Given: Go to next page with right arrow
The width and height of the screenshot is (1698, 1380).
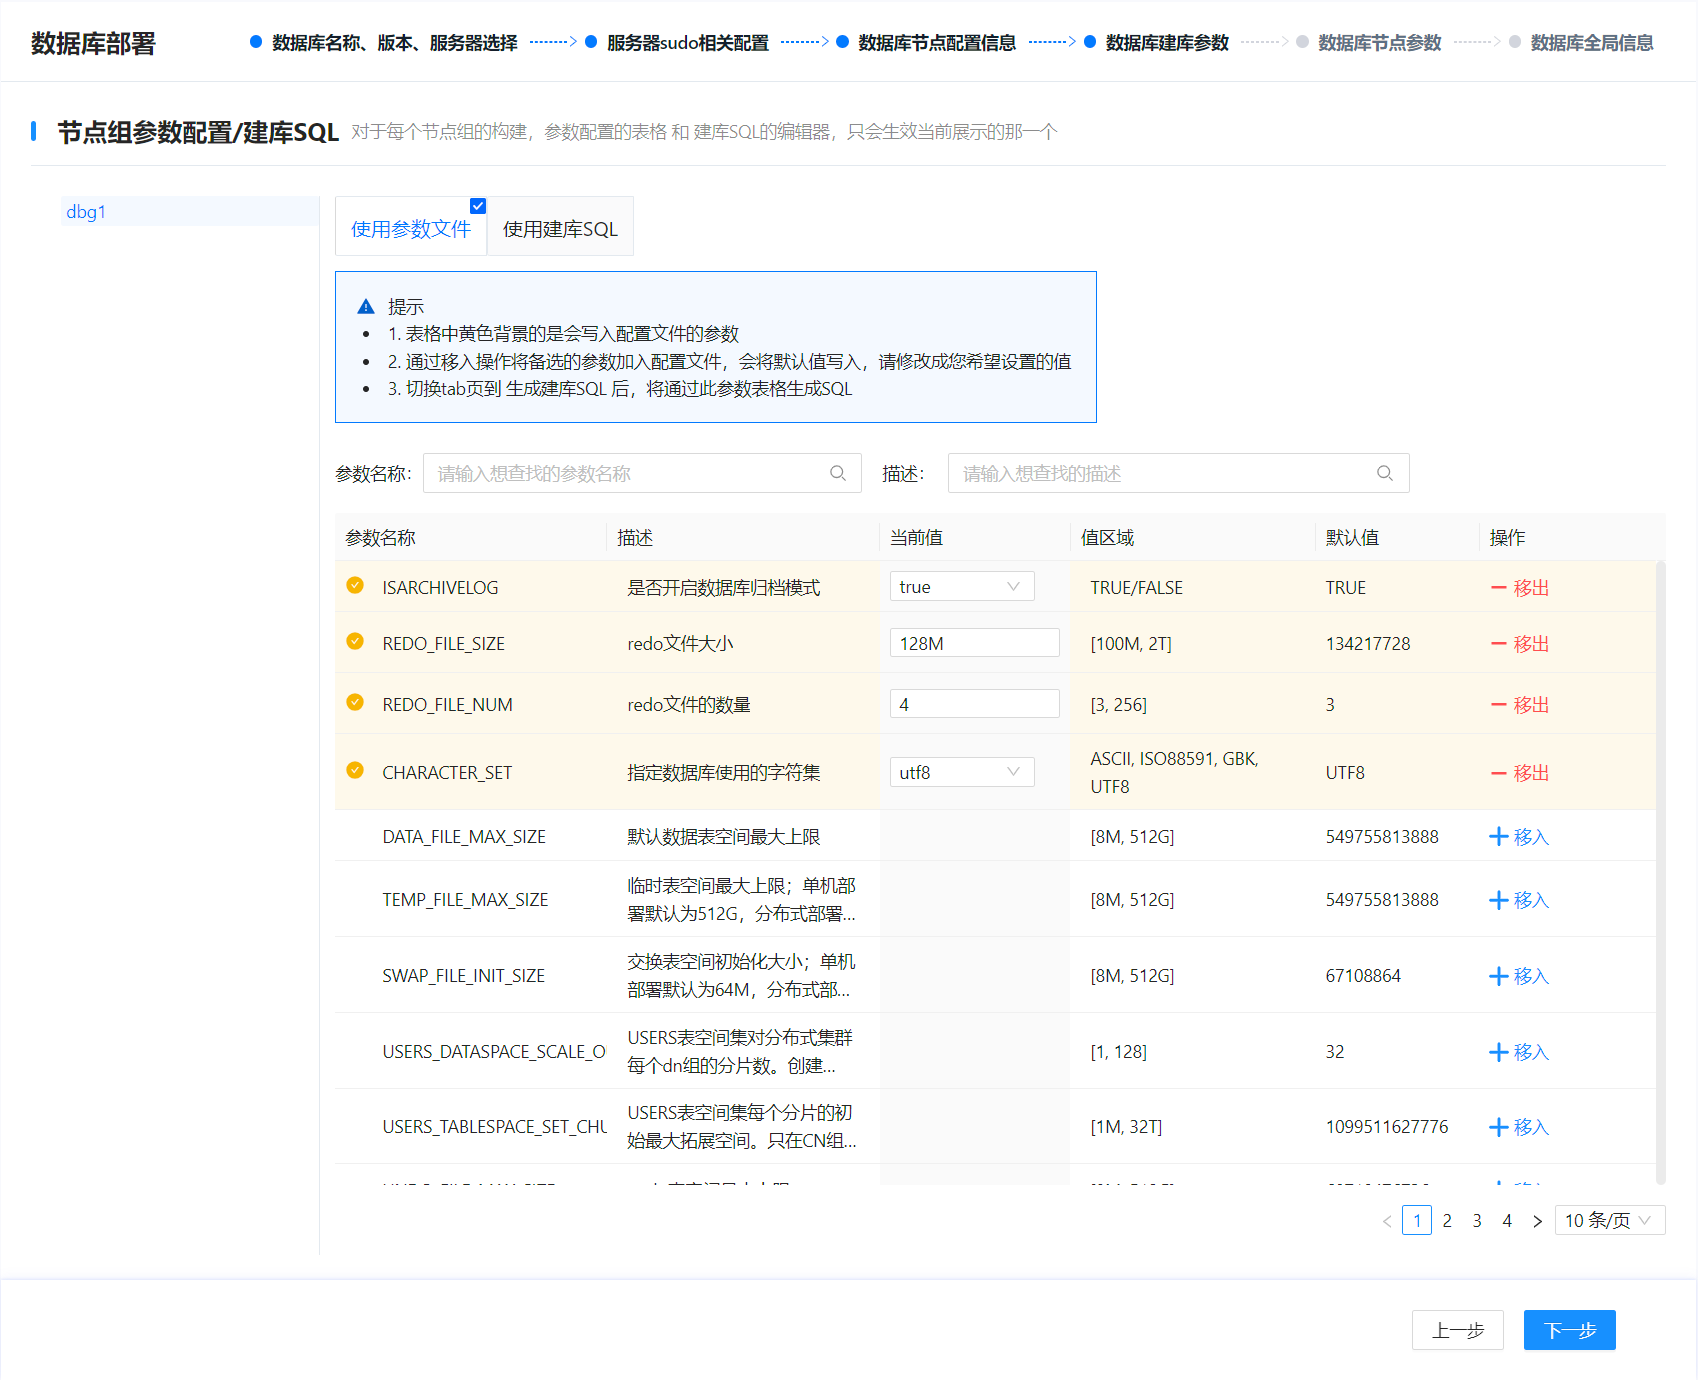Looking at the screenshot, I should 1537,1221.
